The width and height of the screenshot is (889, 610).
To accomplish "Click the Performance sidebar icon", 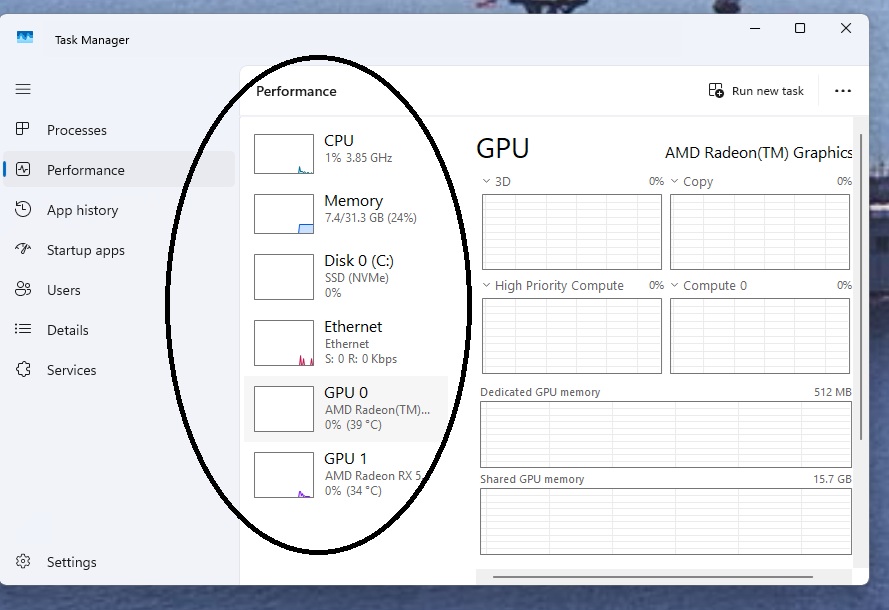I will coord(23,170).
